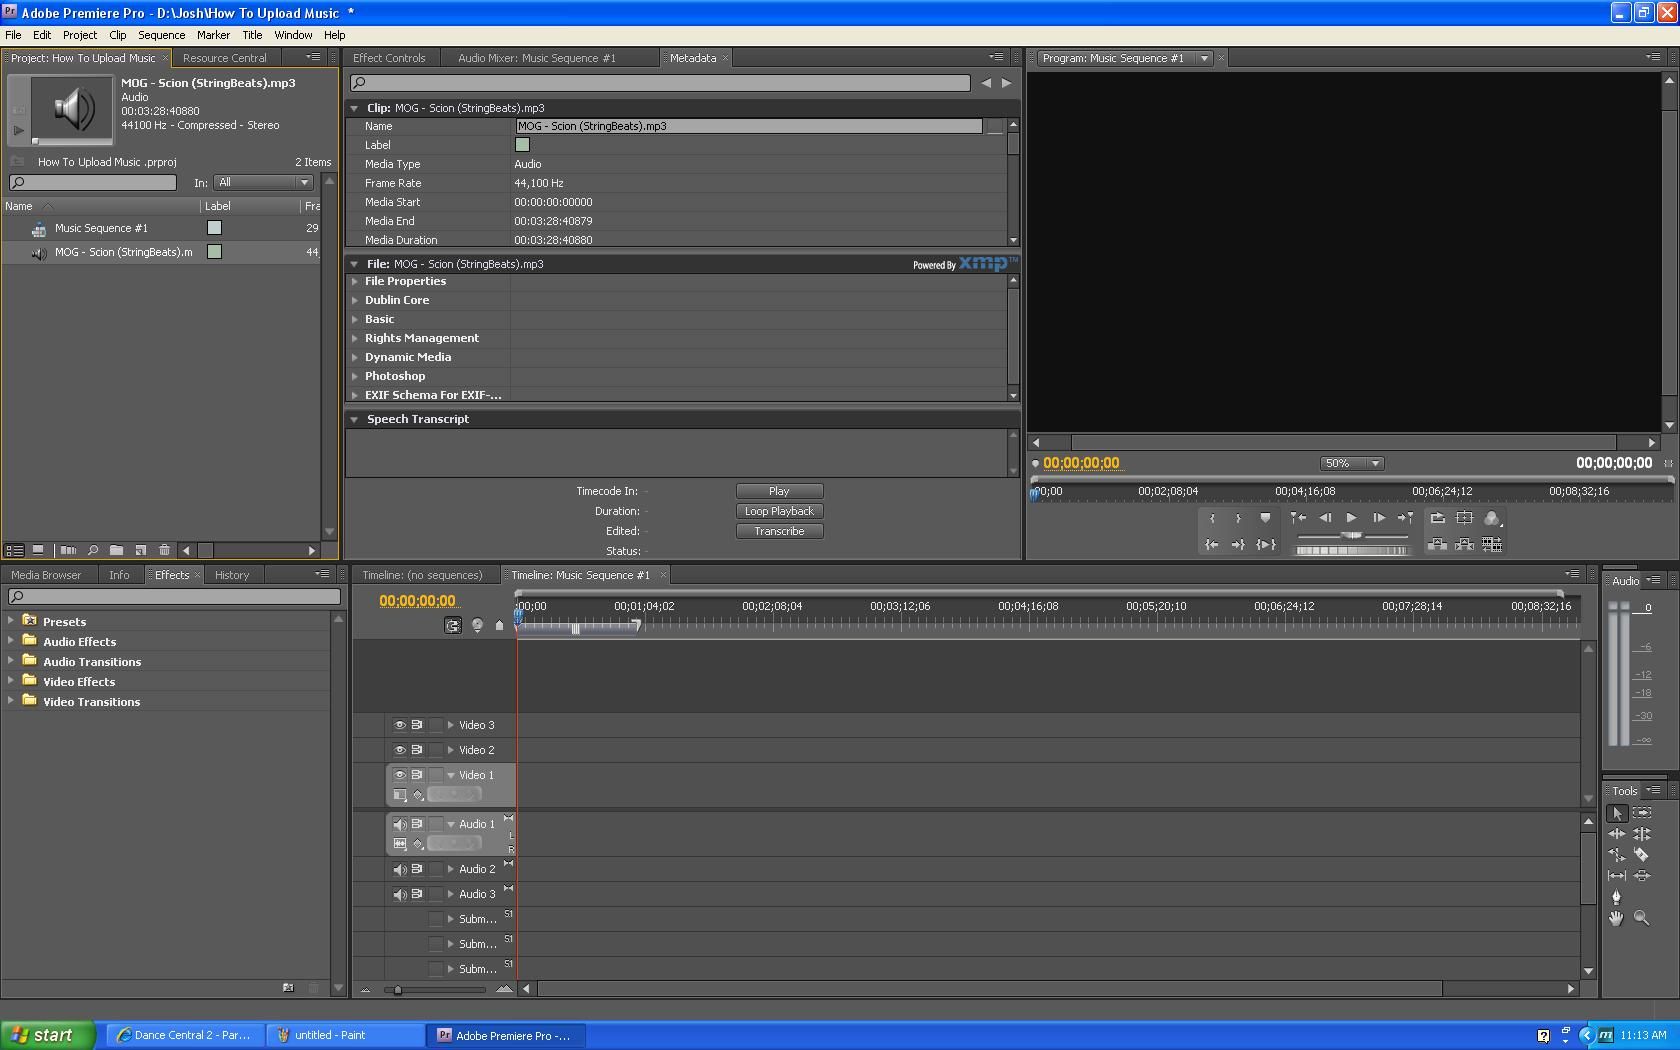
Task: Select the Zoom magnifier tool
Action: point(1642,918)
